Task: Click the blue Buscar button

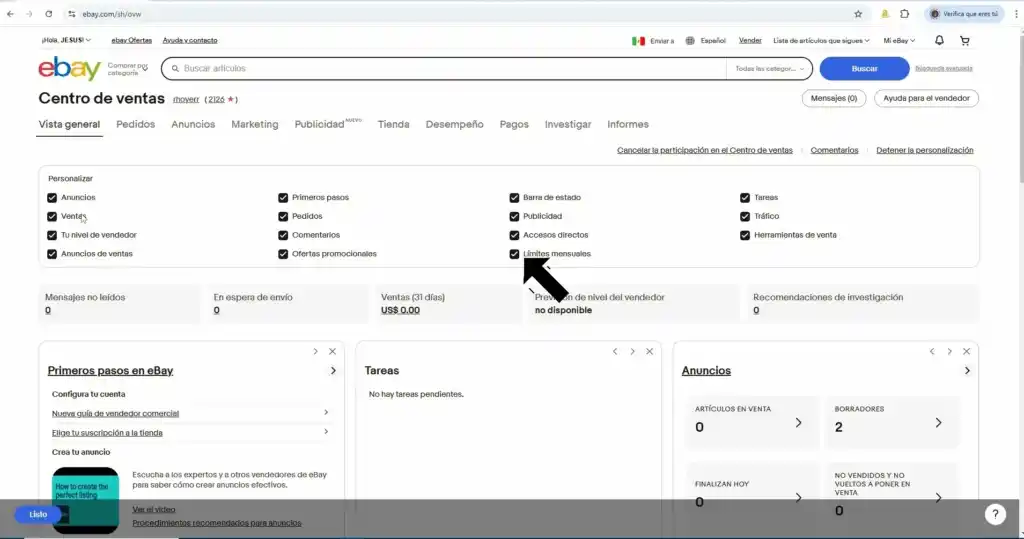Action: click(864, 69)
